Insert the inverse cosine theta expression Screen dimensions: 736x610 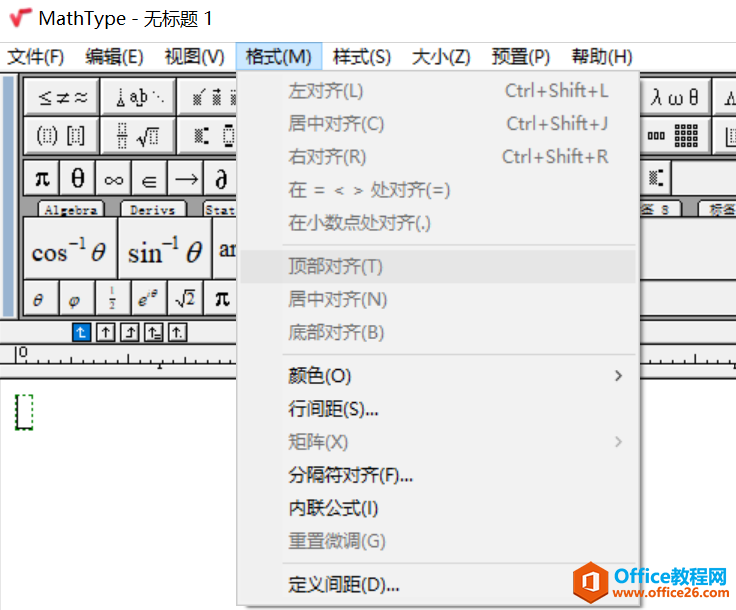point(70,249)
